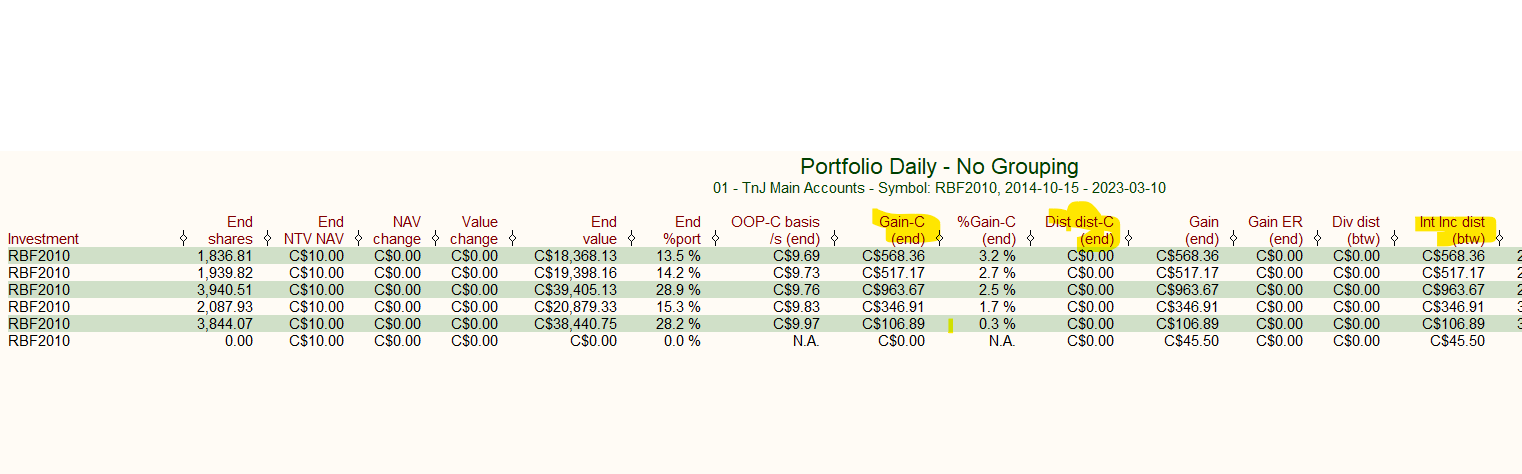Click the sort diamond after Dist dist-C
Image resolution: width=1522 pixels, height=474 pixels.
(x=1128, y=239)
